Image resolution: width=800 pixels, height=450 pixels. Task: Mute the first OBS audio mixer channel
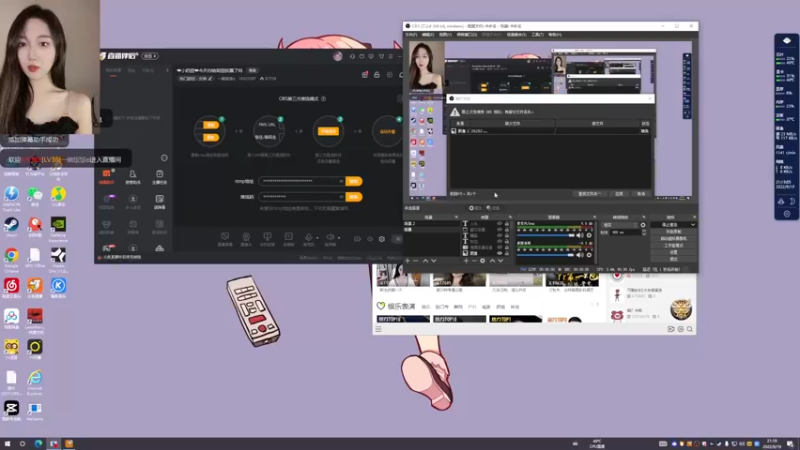[x=580, y=235]
